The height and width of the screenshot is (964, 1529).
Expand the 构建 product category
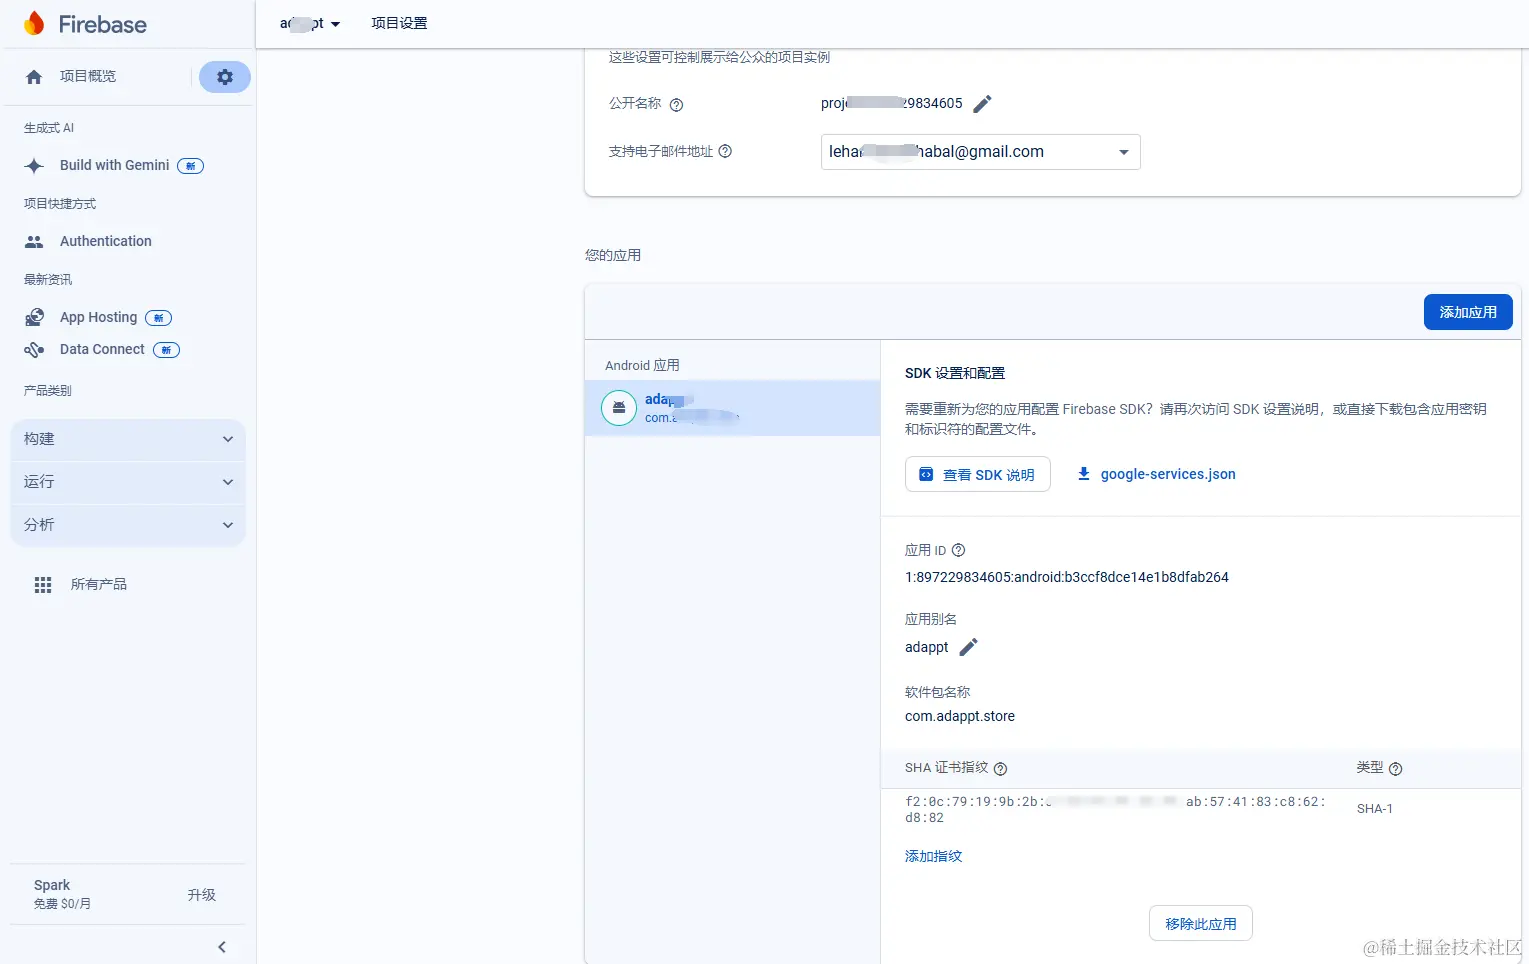pyautogui.click(x=128, y=439)
